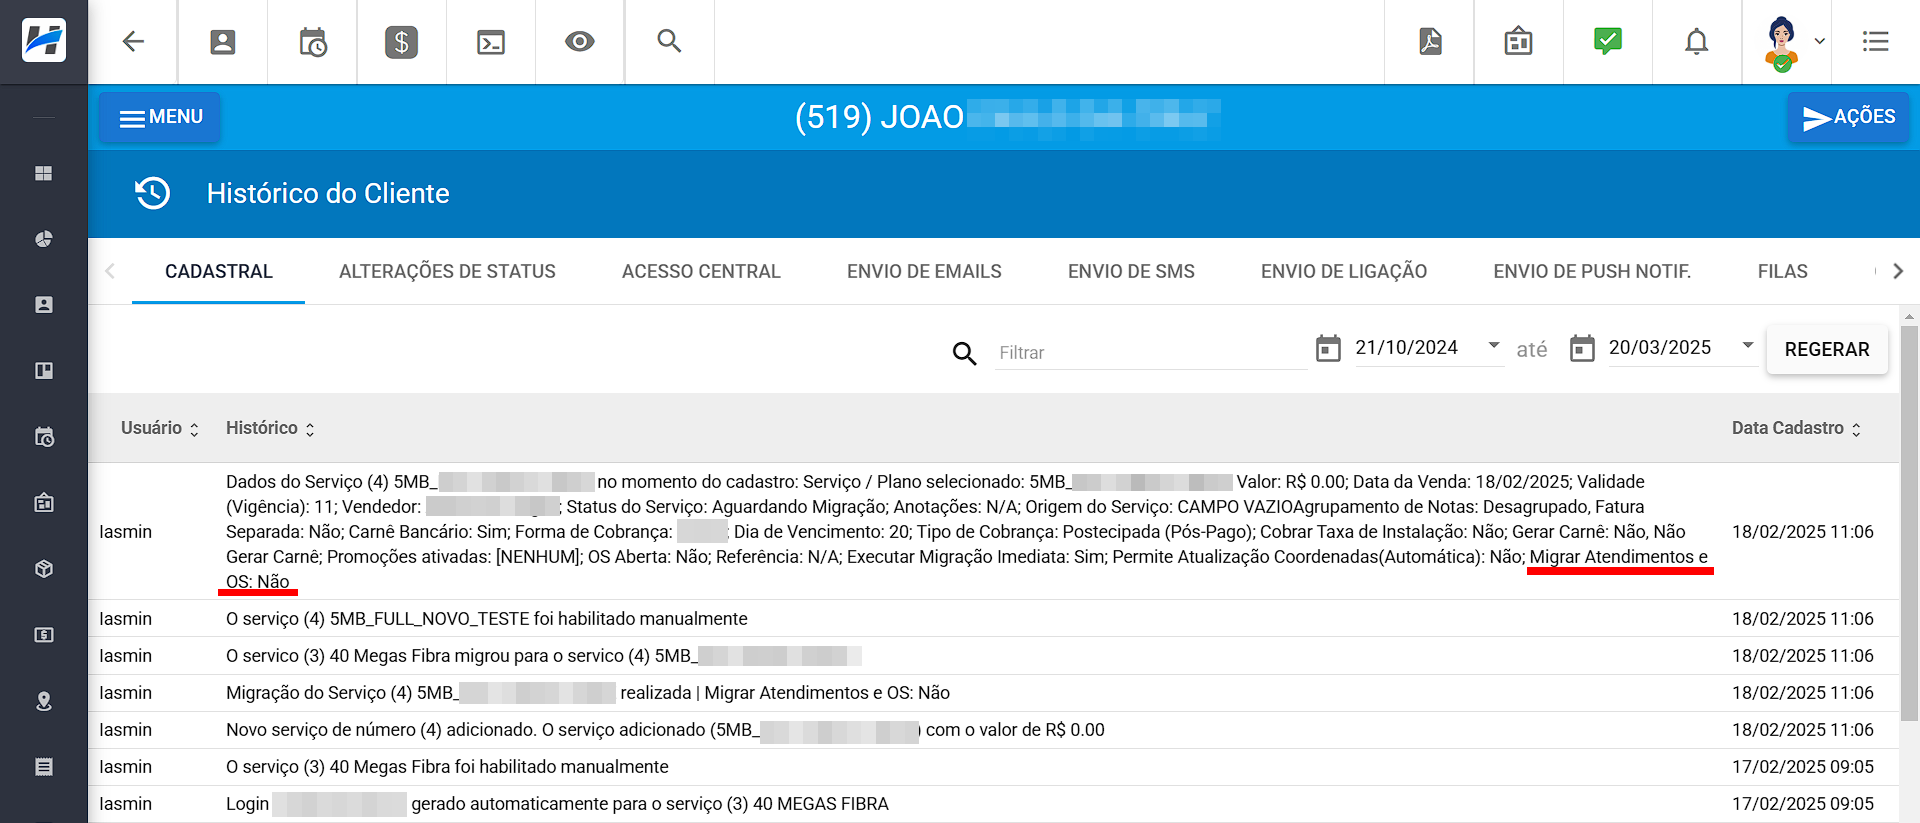Open the PDF document icon
This screenshot has width=1920, height=823.
point(1430,42)
